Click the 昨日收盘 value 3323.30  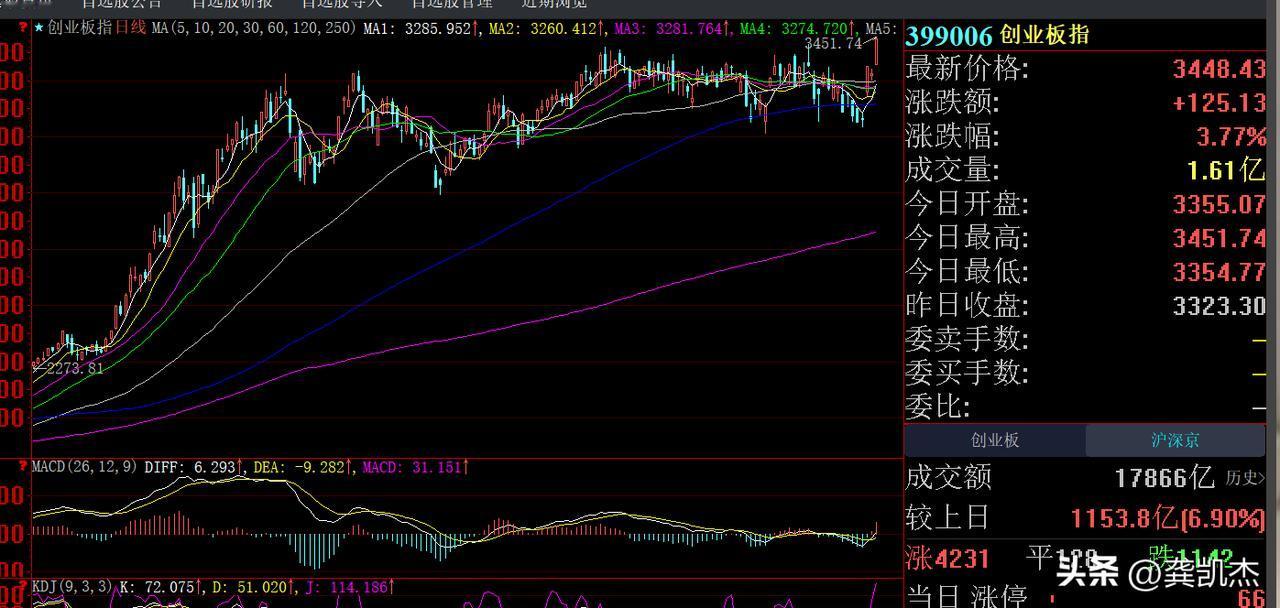pyautogui.click(x=1219, y=306)
